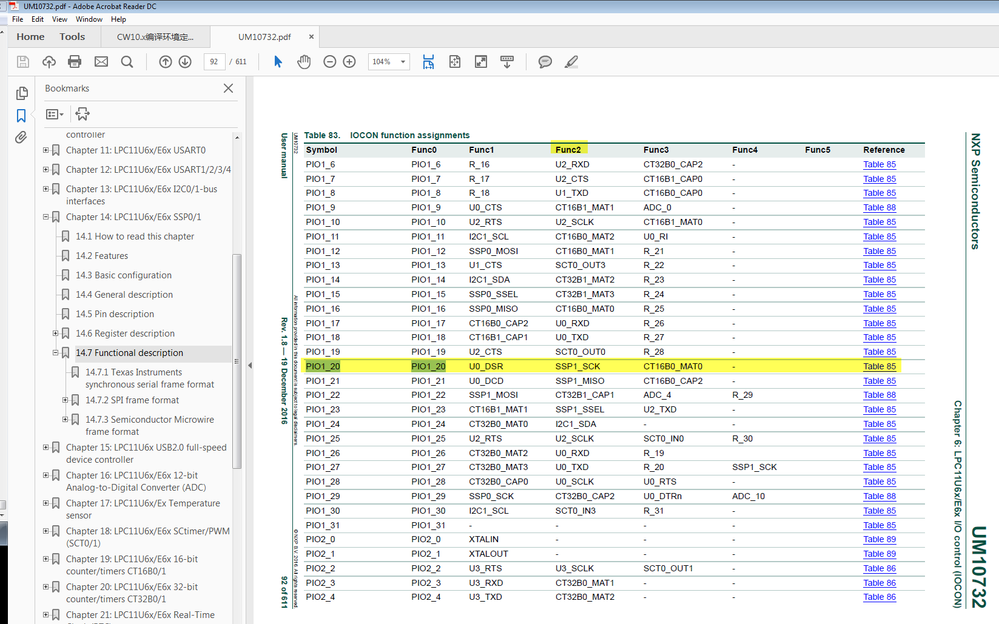Viewport: 999px width, 624px height.
Task: Switch to the Tools tab
Action: pos(72,37)
